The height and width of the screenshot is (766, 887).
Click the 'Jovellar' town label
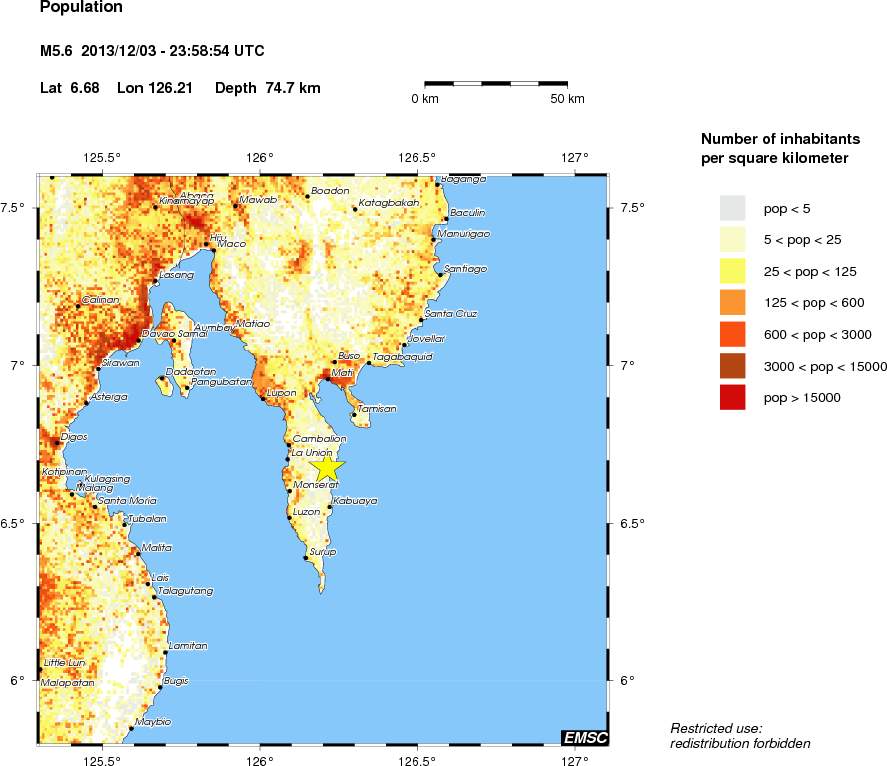[427, 339]
